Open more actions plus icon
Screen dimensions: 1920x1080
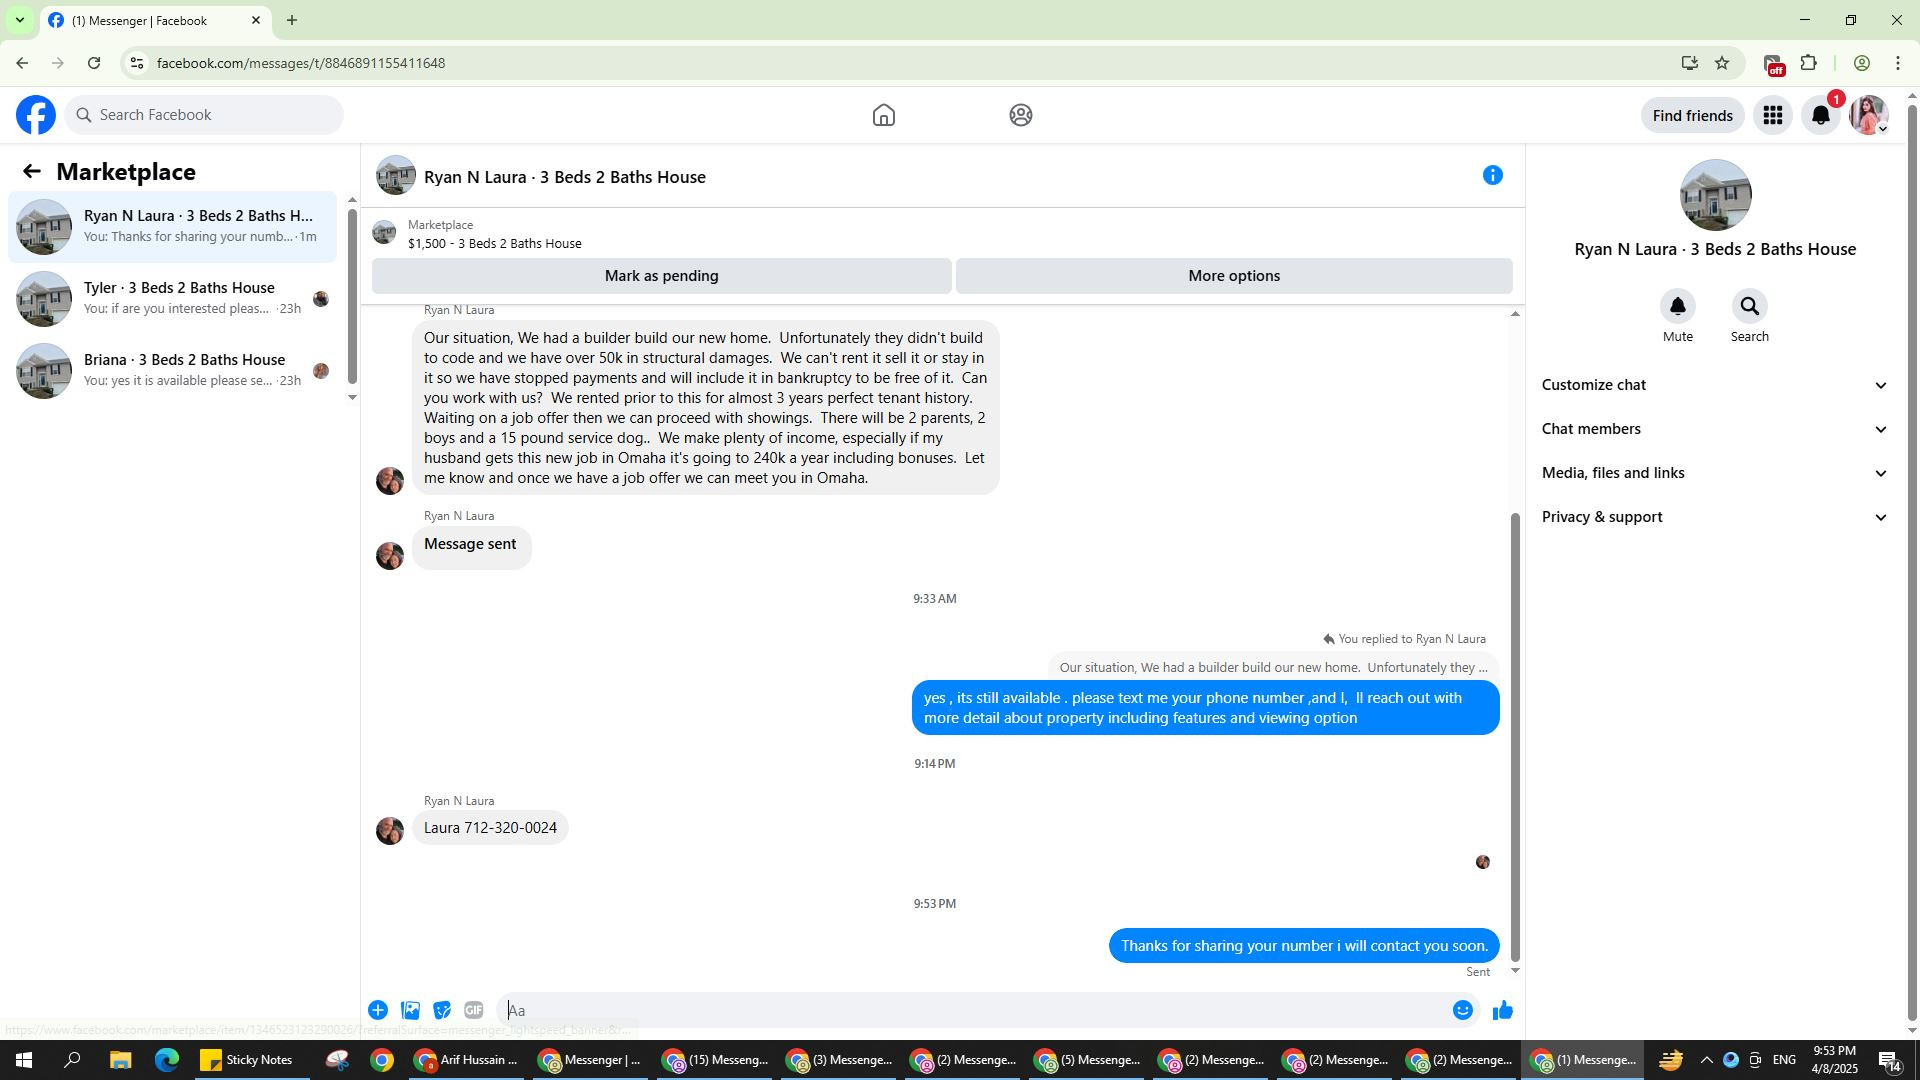point(378,1010)
